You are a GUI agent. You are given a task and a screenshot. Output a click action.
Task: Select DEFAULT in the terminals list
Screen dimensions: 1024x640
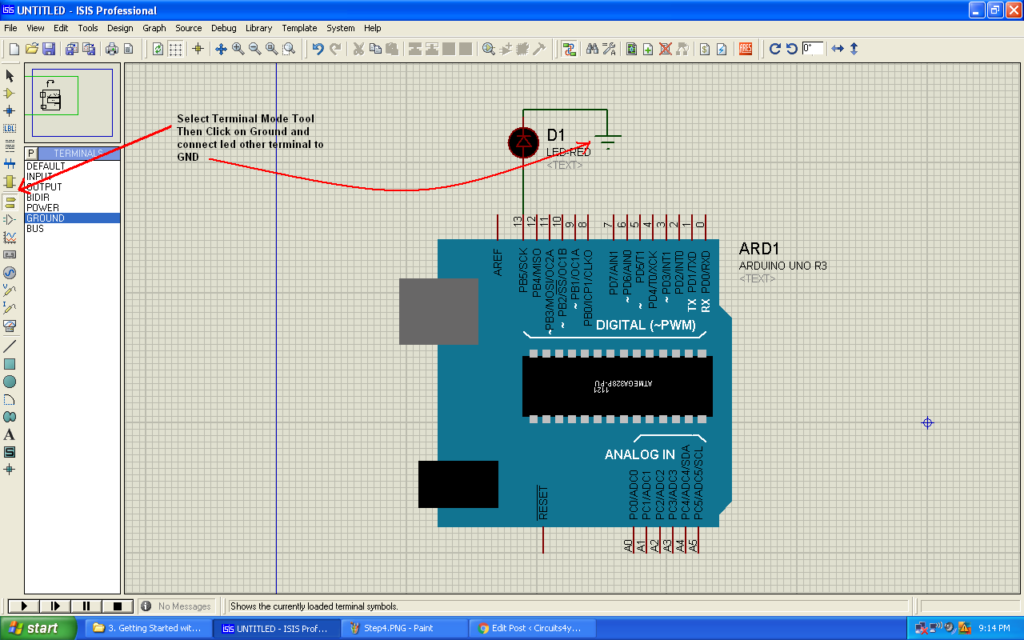(x=72, y=166)
